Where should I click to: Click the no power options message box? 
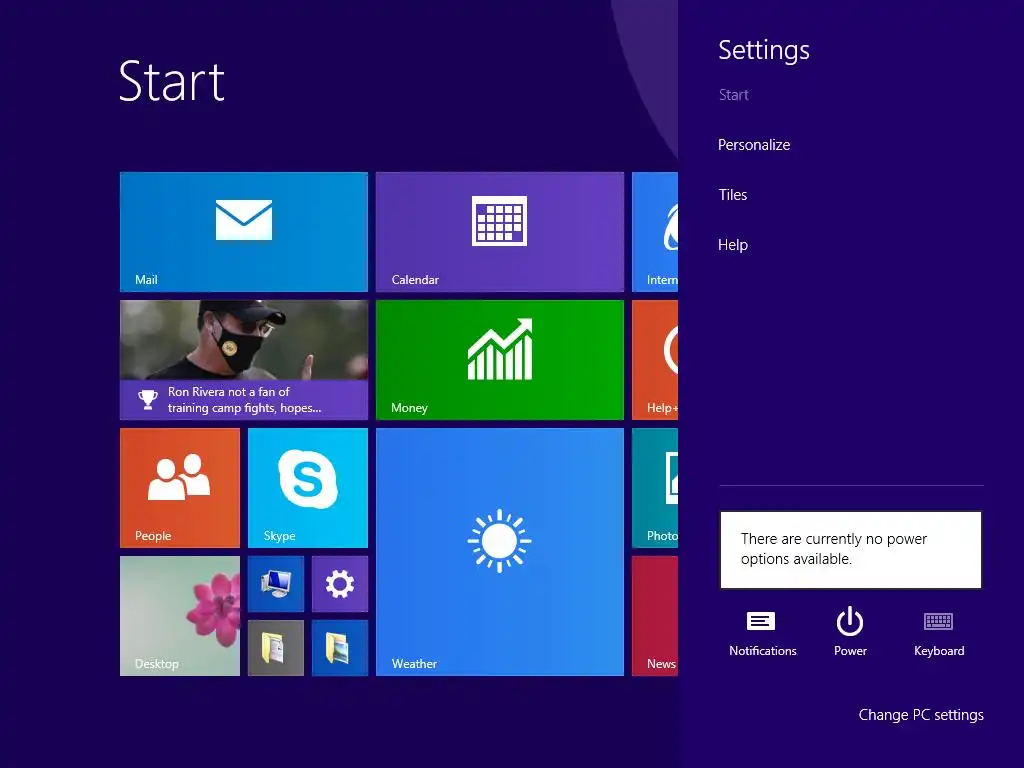pyautogui.click(x=850, y=550)
